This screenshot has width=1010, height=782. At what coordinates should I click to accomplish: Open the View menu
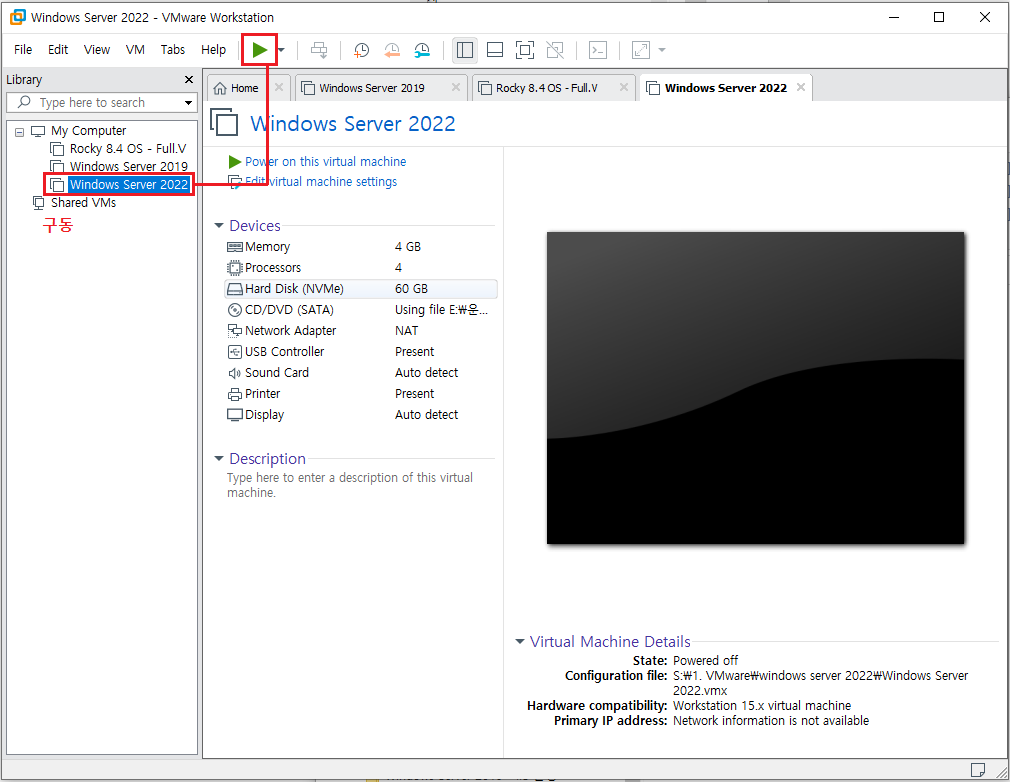pos(97,50)
